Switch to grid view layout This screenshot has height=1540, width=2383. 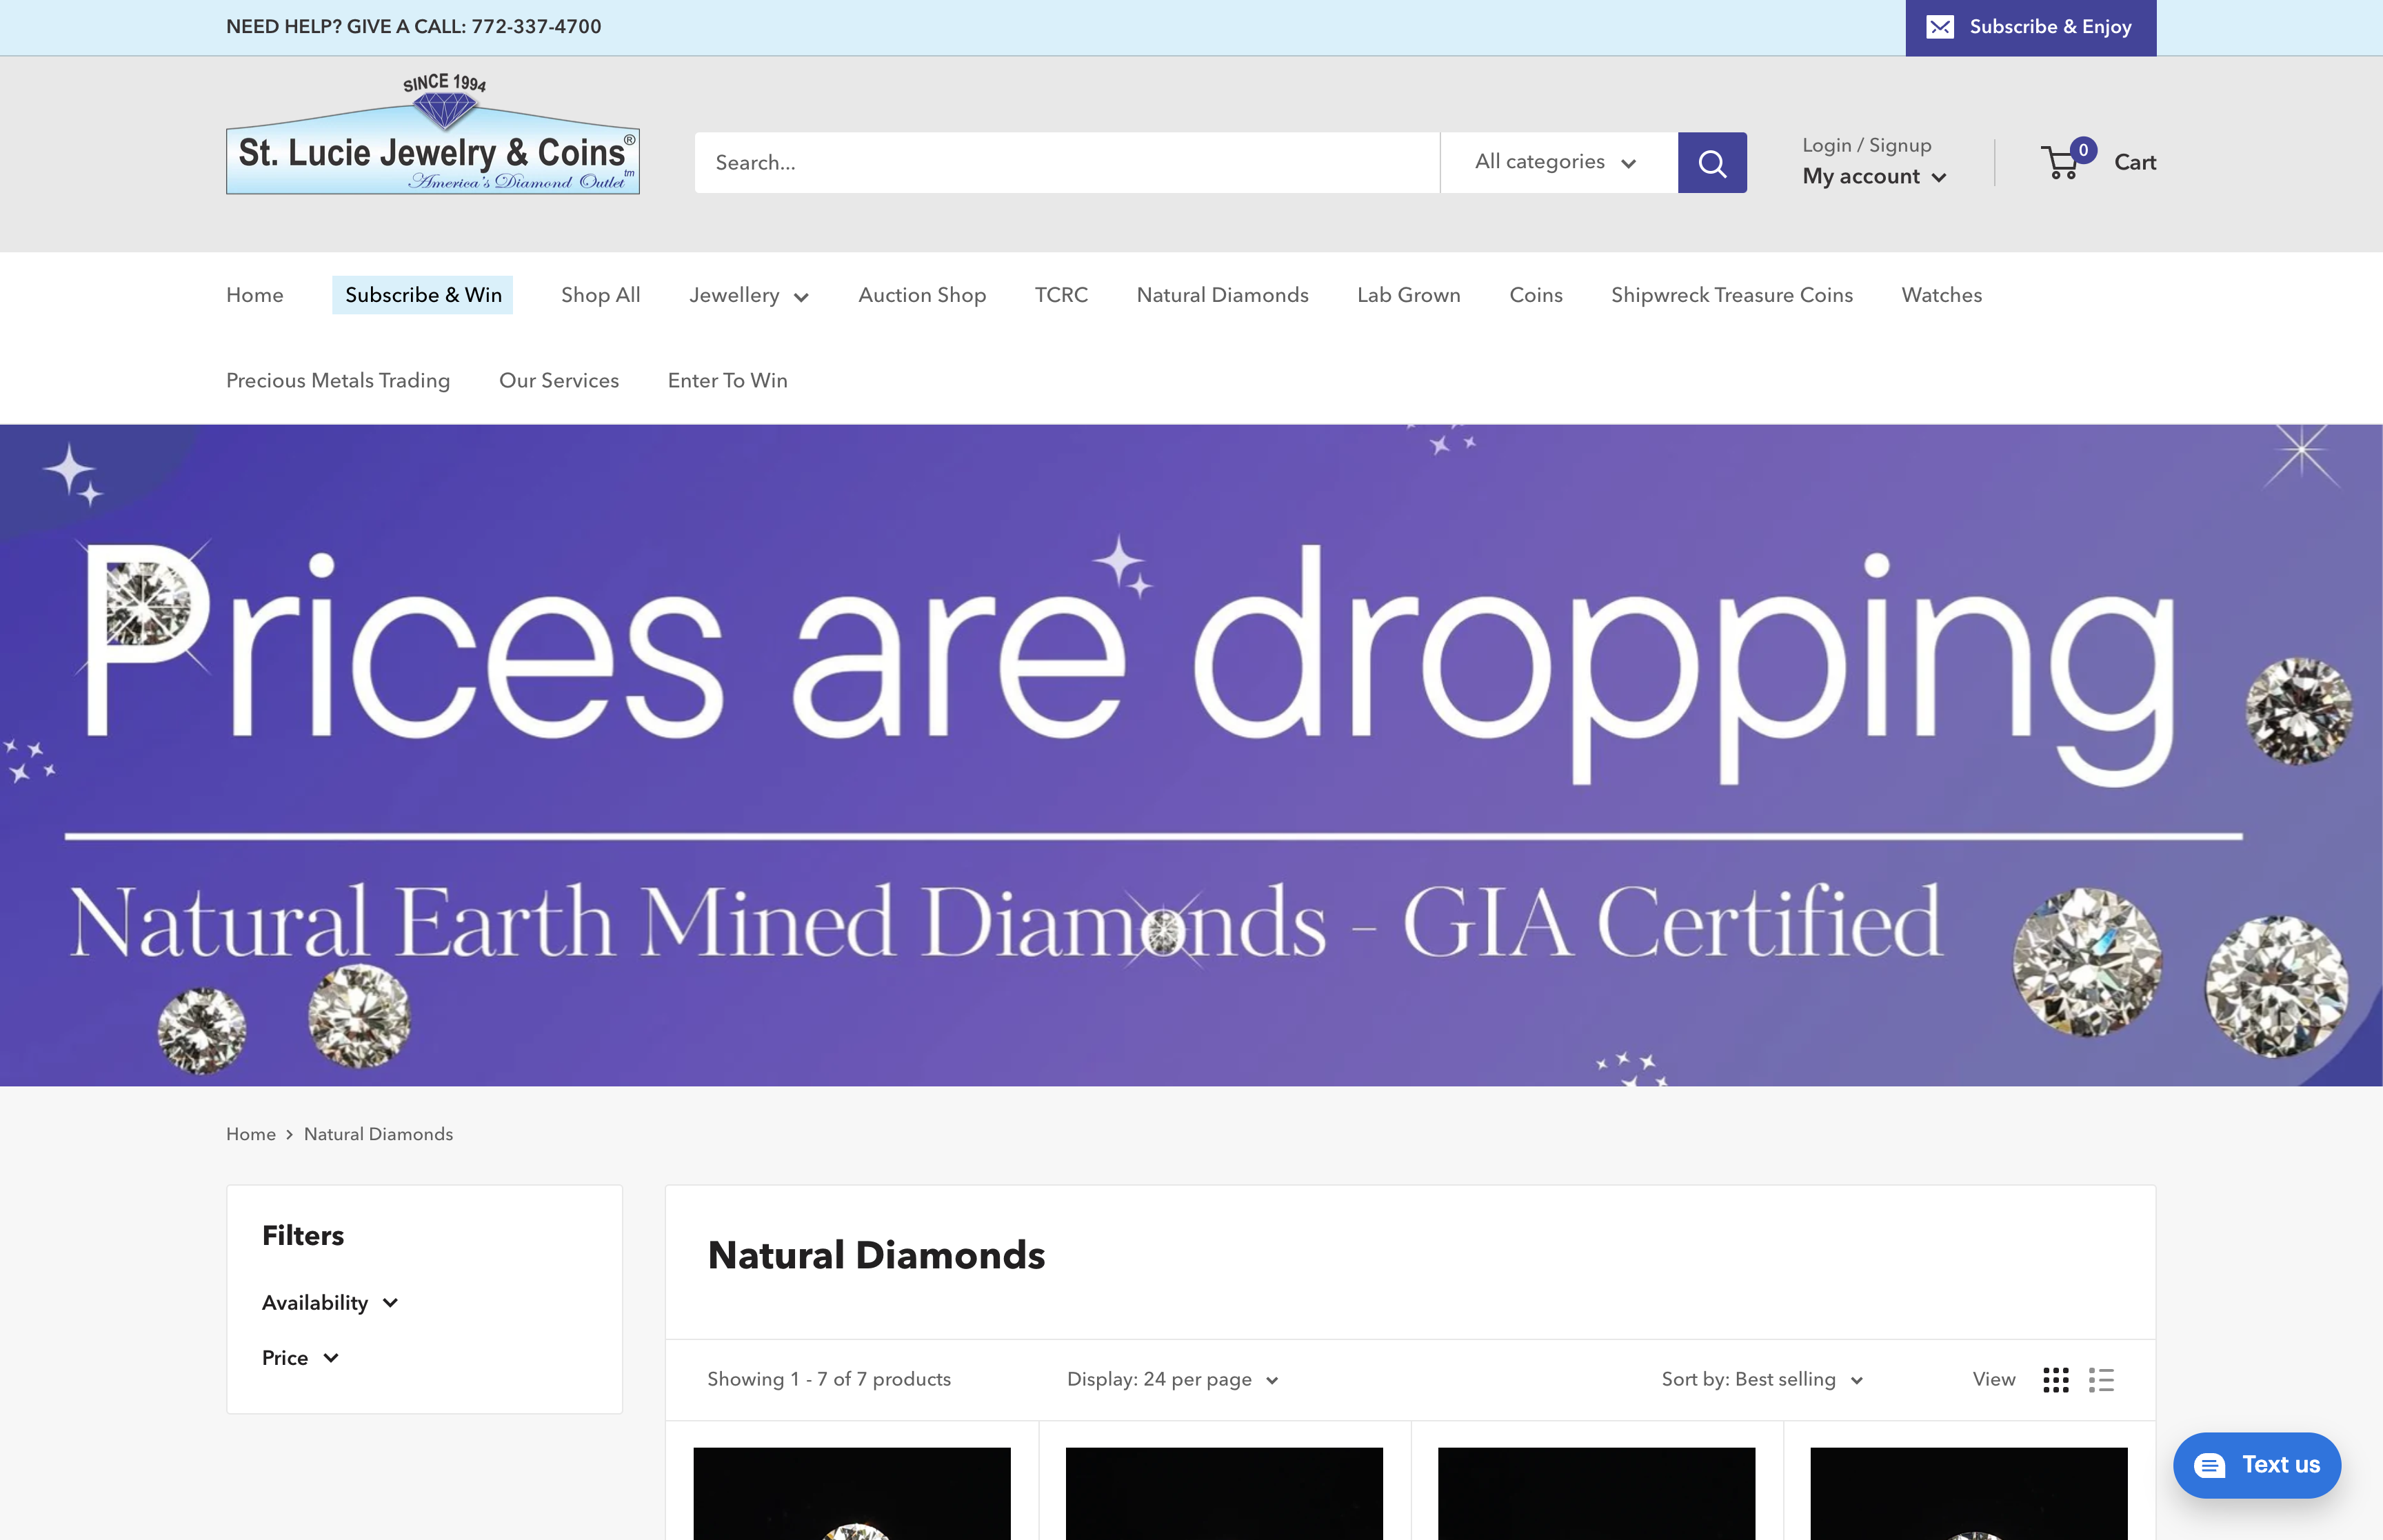tap(2056, 1379)
